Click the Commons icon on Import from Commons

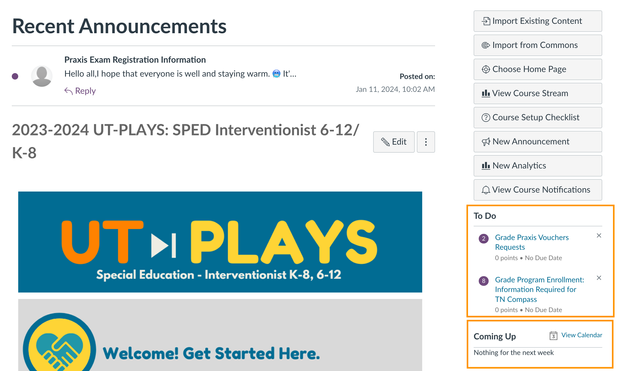tap(485, 45)
